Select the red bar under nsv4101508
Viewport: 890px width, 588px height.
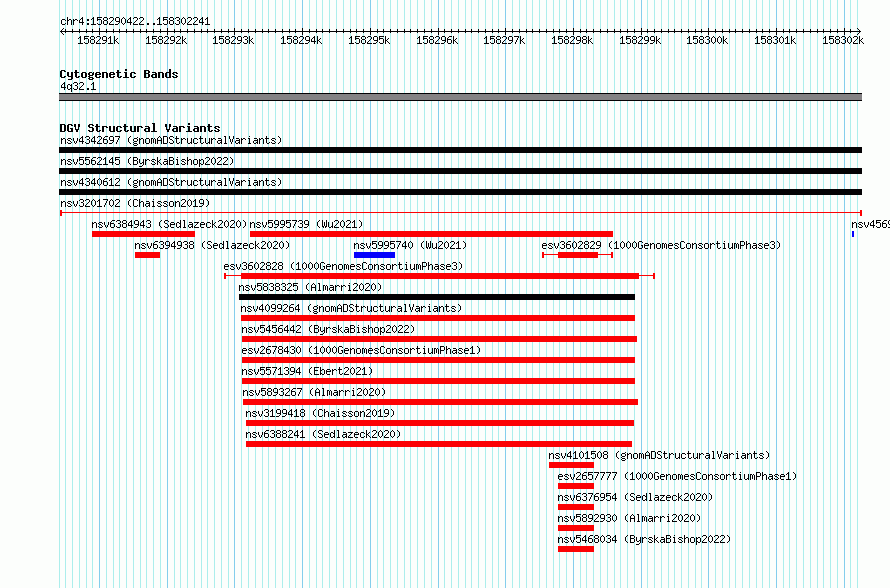pyautogui.click(x=572, y=465)
